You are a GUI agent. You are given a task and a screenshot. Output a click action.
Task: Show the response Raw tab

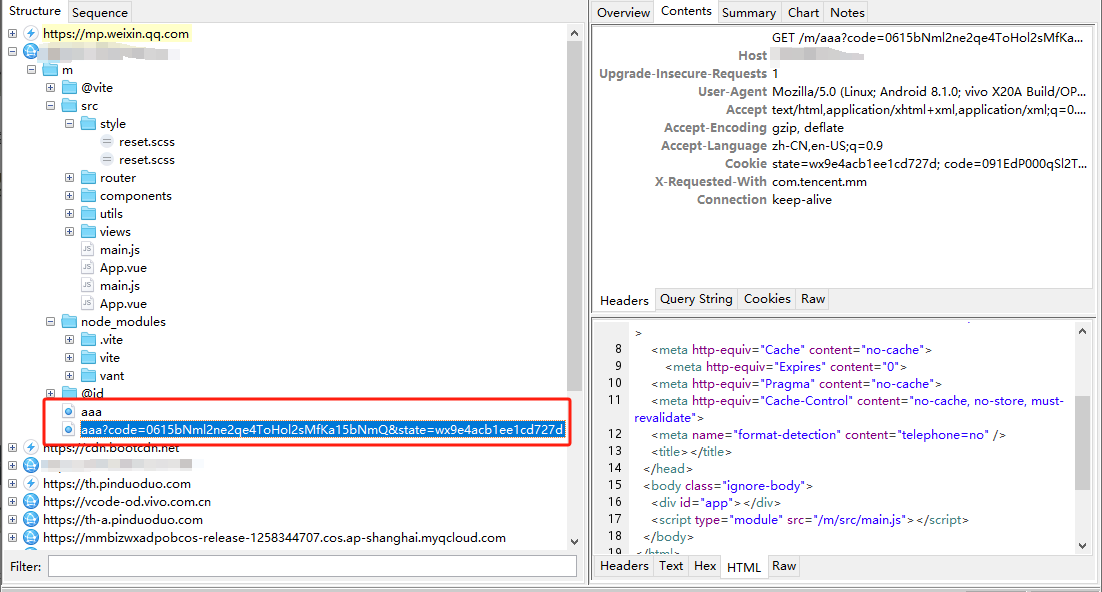pyautogui.click(x=784, y=566)
